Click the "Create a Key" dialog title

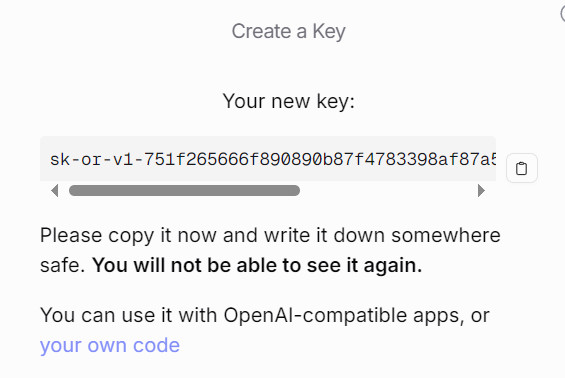(288, 31)
